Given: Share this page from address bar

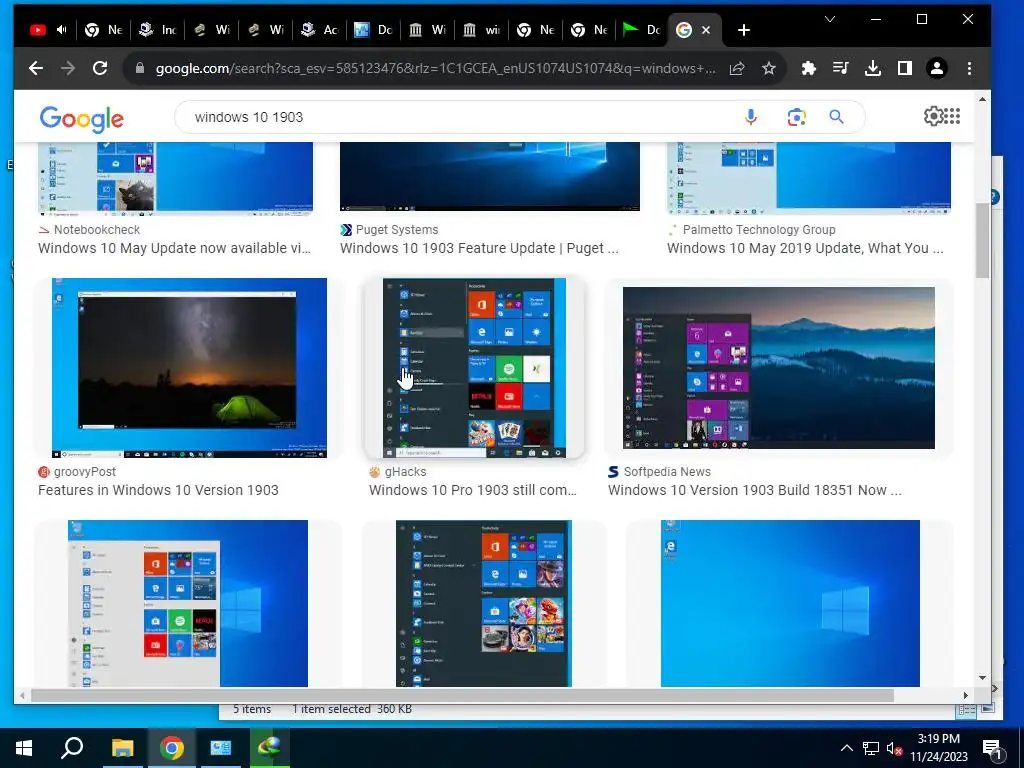Looking at the screenshot, I should coord(737,68).
